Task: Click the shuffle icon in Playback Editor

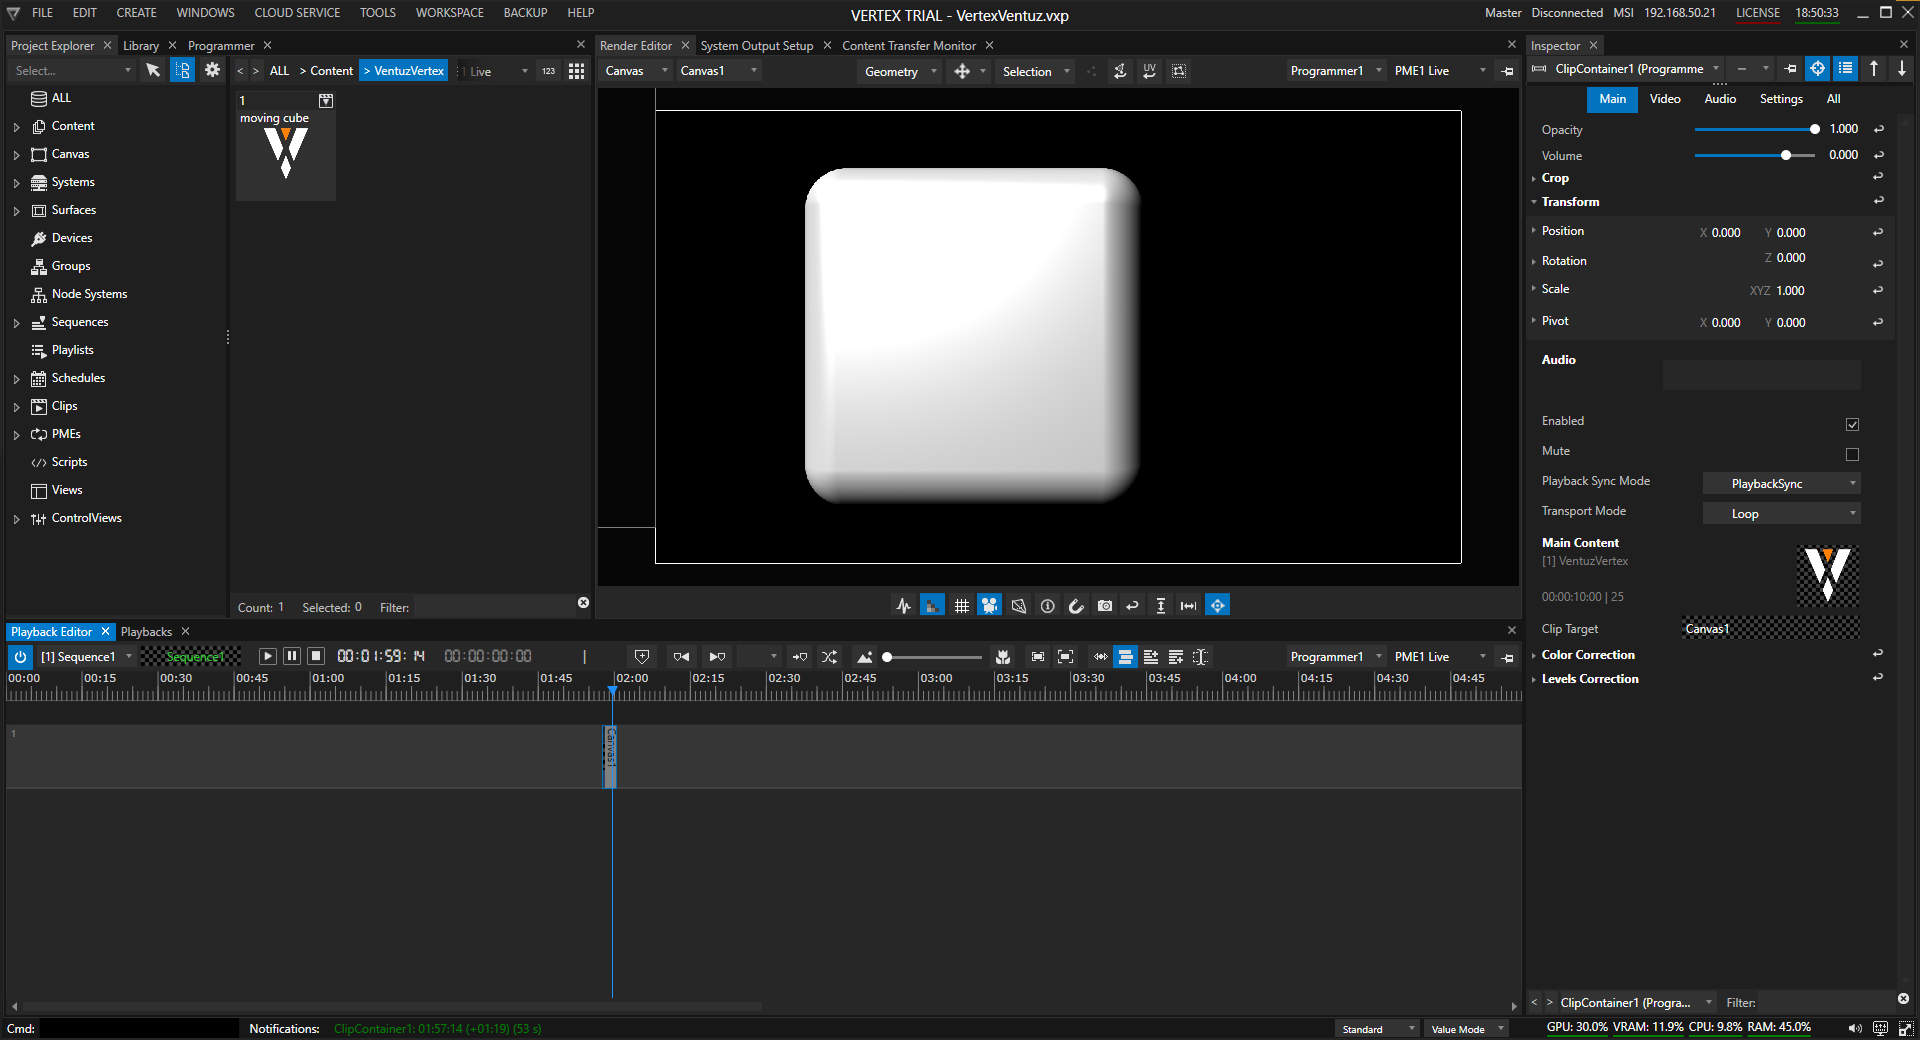Action: tap(829, 657)
